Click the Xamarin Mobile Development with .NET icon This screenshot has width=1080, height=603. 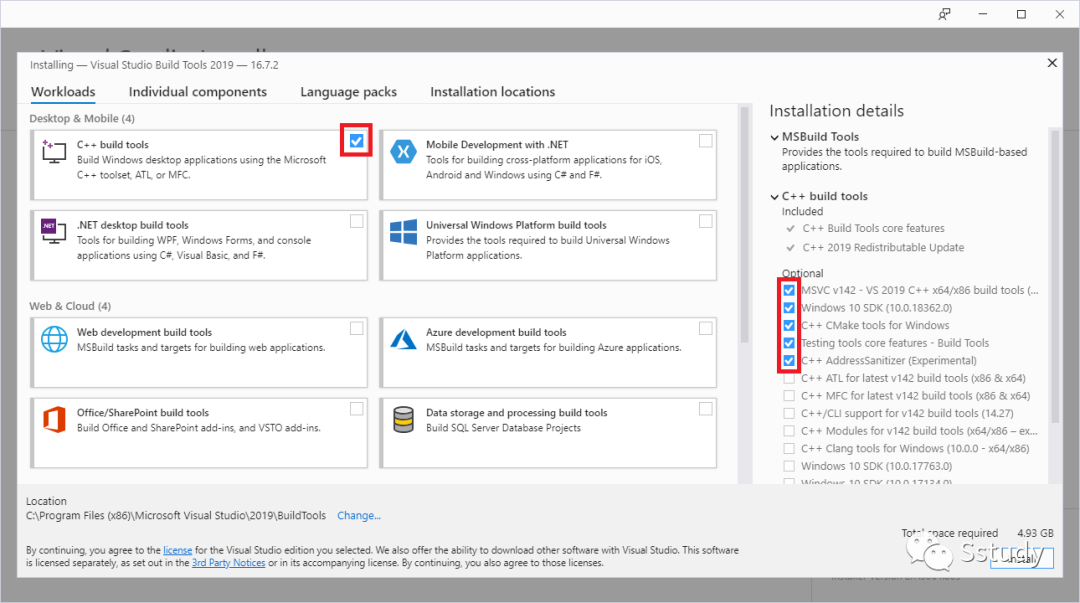click(403, 151)
